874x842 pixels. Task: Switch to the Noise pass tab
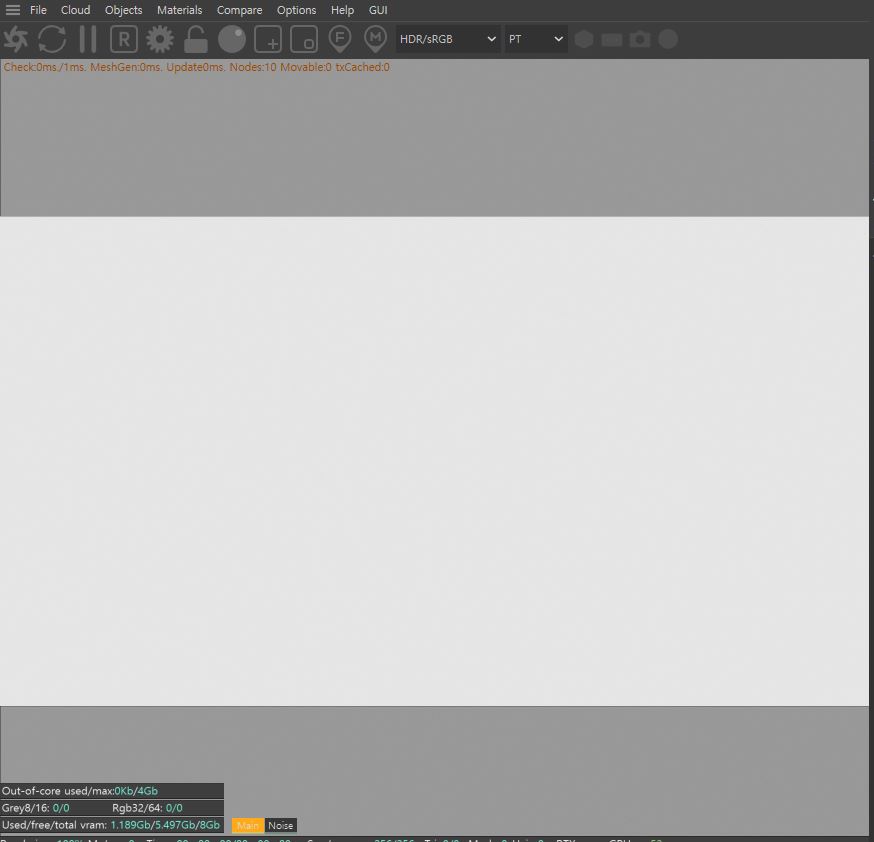pyautogui.click(x=281, y=825)
